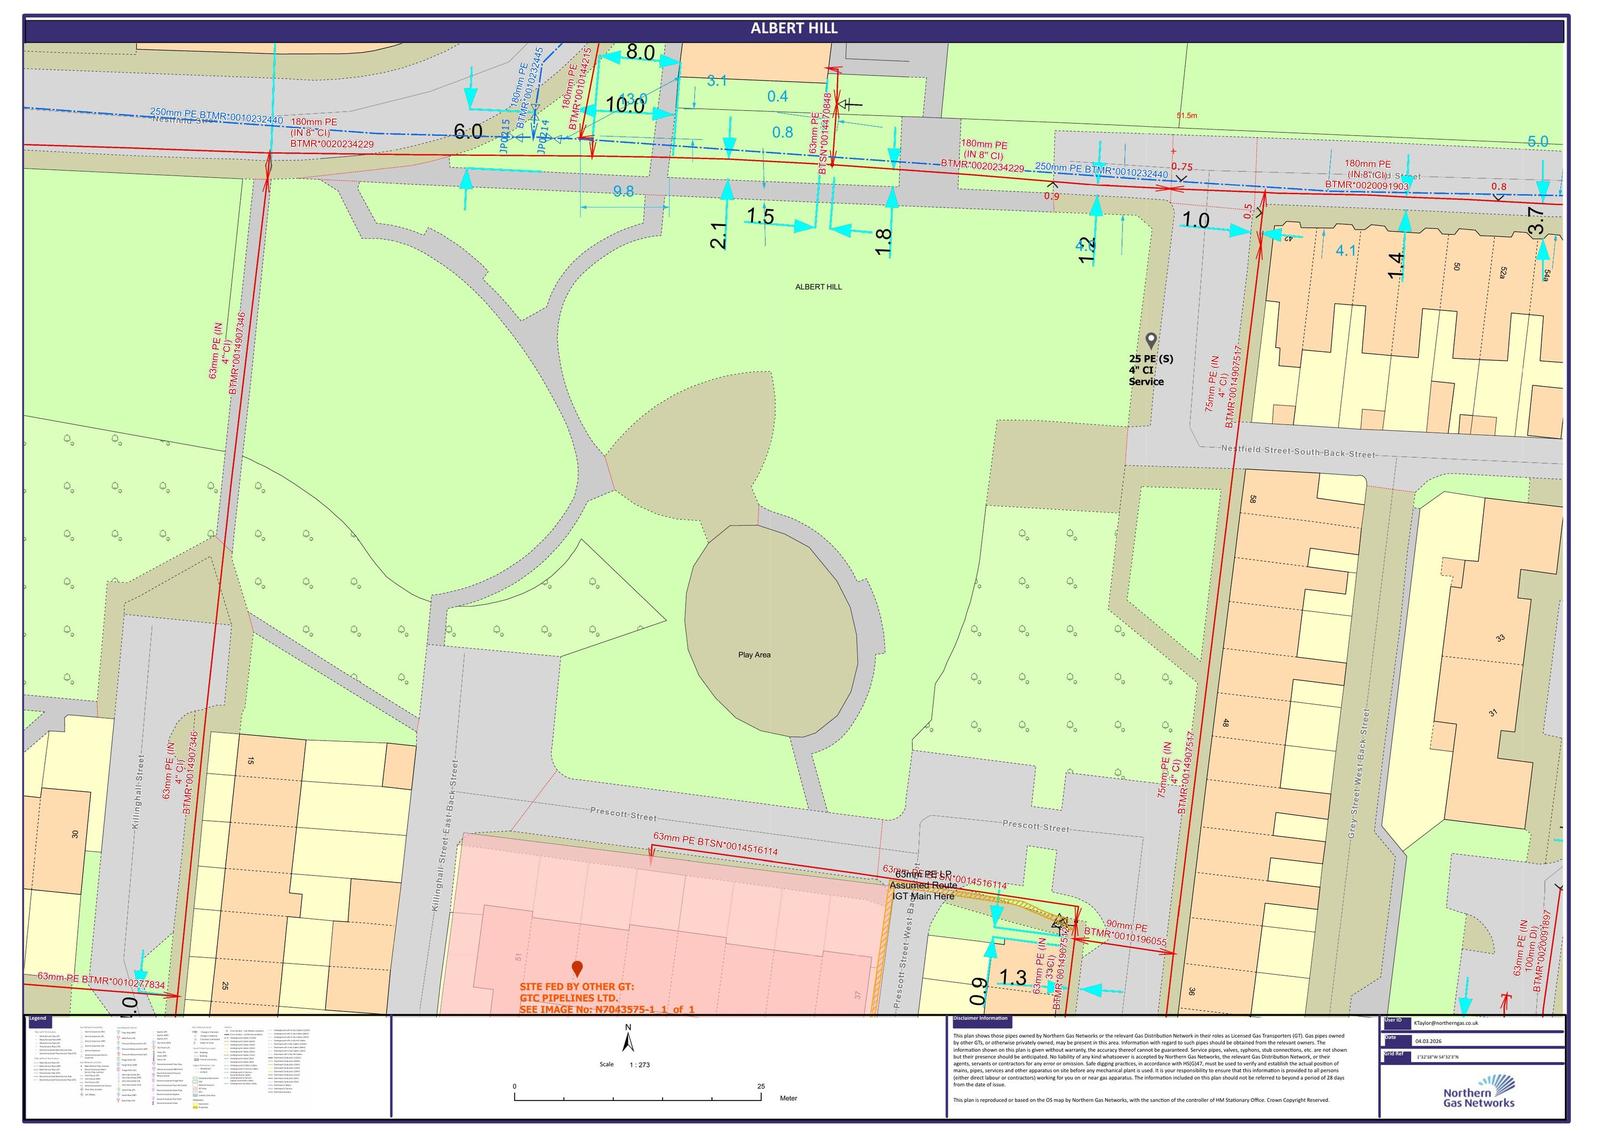This screenshot has width=1600, height=1131.
Task: Click the Nestfield Street South Back Street label
Action: pos(1298,452)
